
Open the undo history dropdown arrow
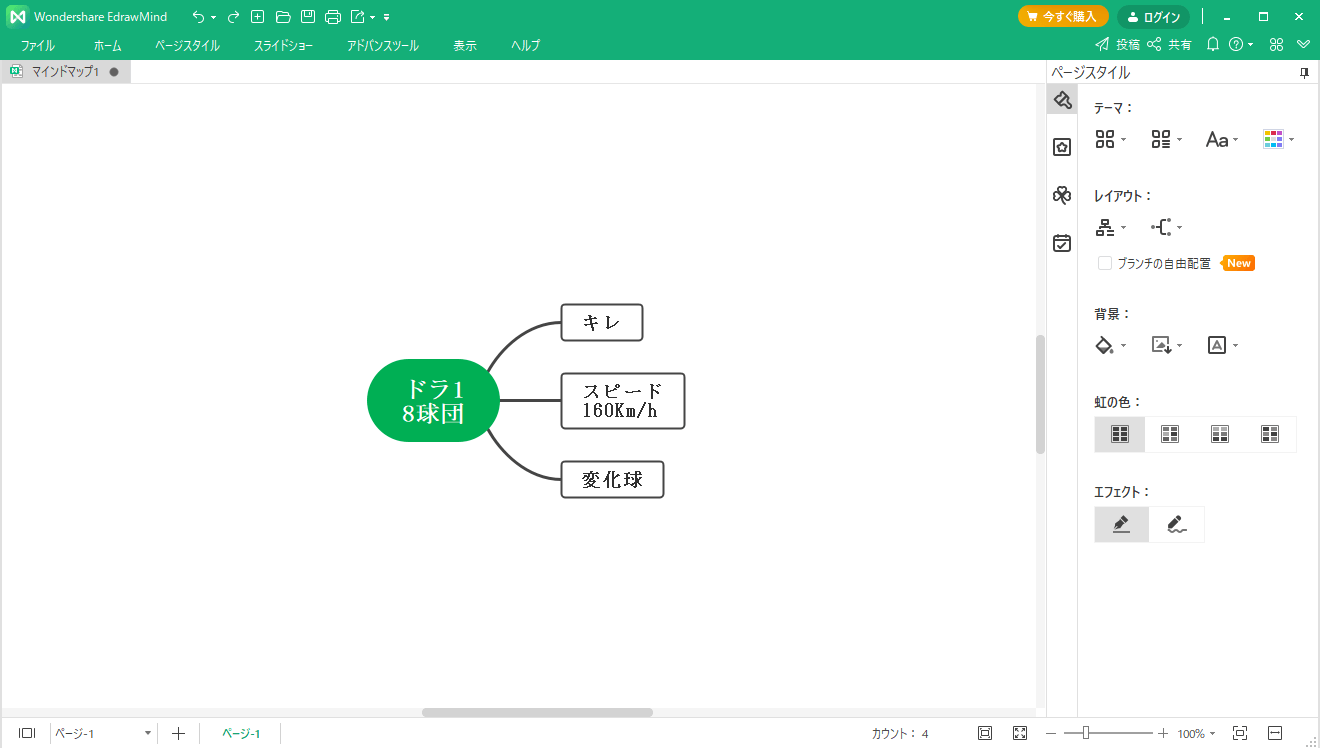point(213,18)
